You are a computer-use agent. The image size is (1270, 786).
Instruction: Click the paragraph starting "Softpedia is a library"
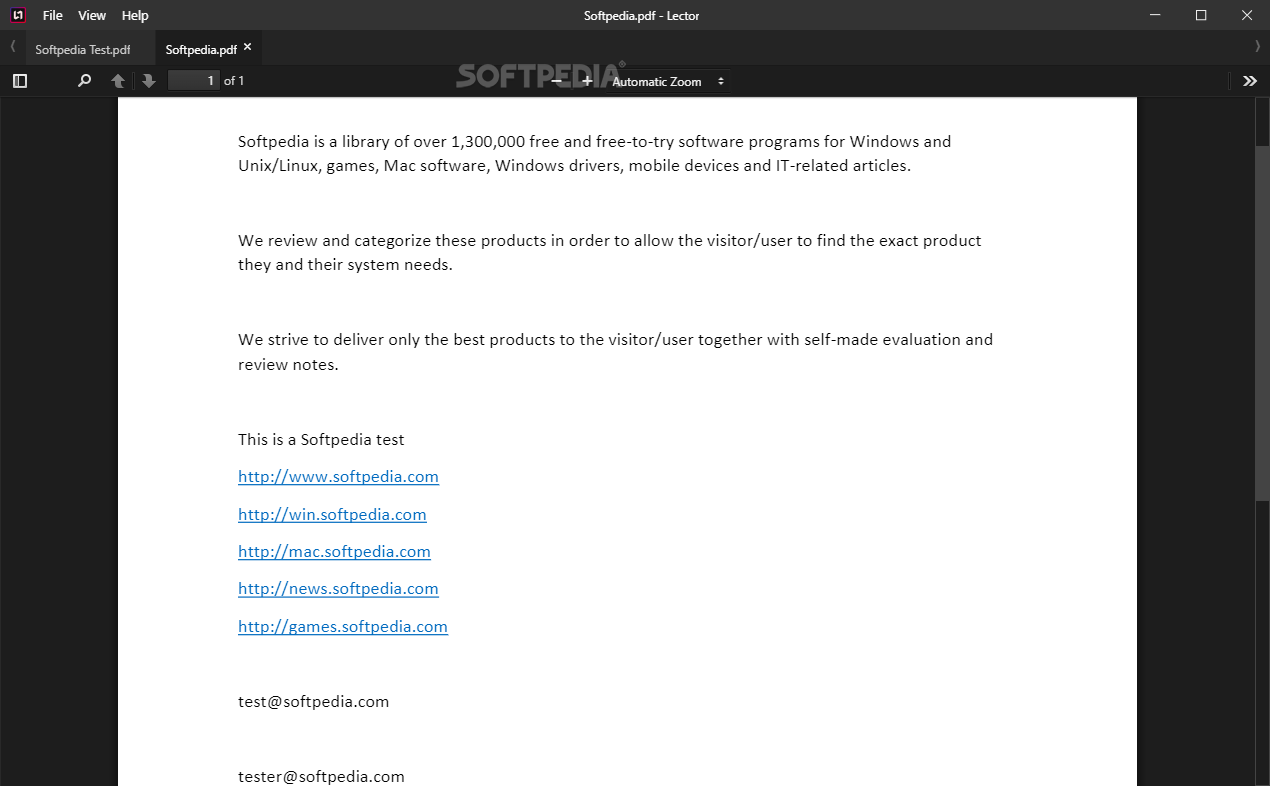[x=595, y=154]
